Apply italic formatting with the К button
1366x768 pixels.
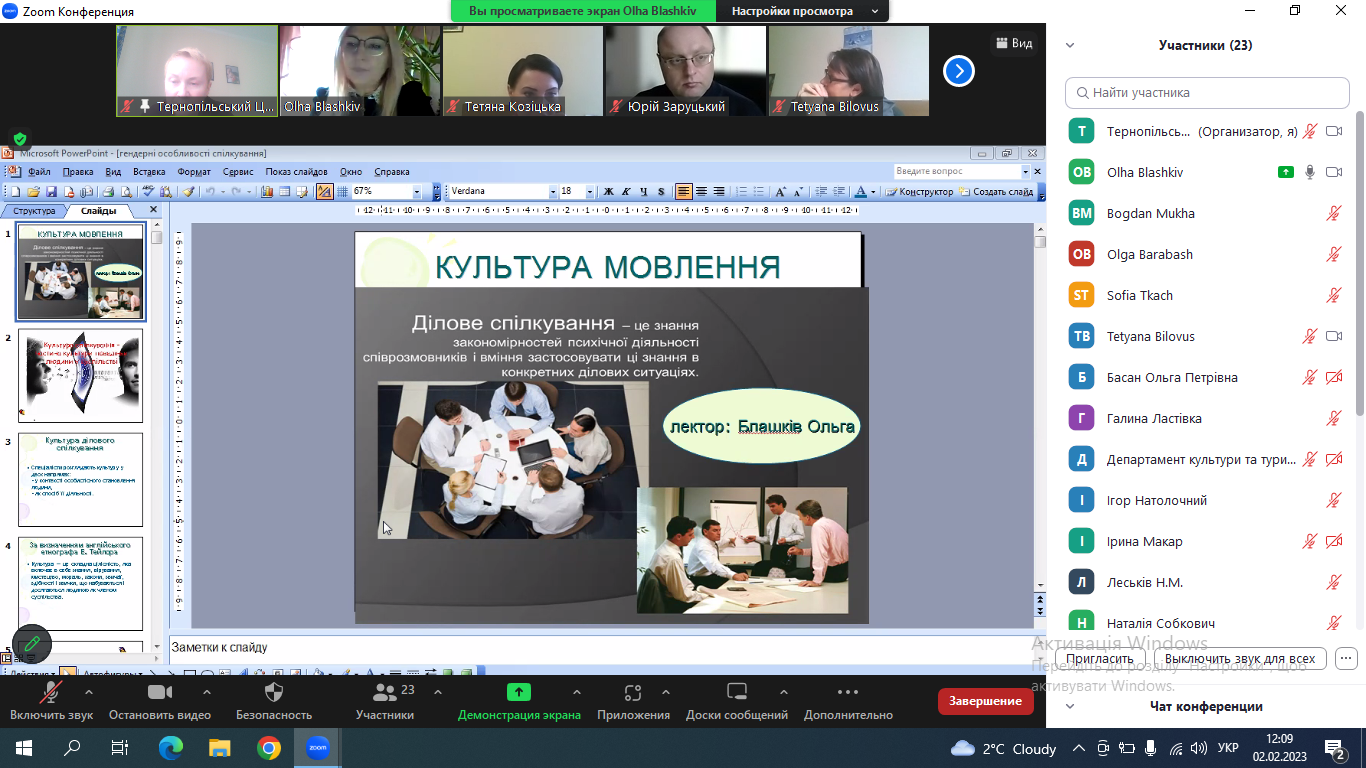[x=625, y=191]
